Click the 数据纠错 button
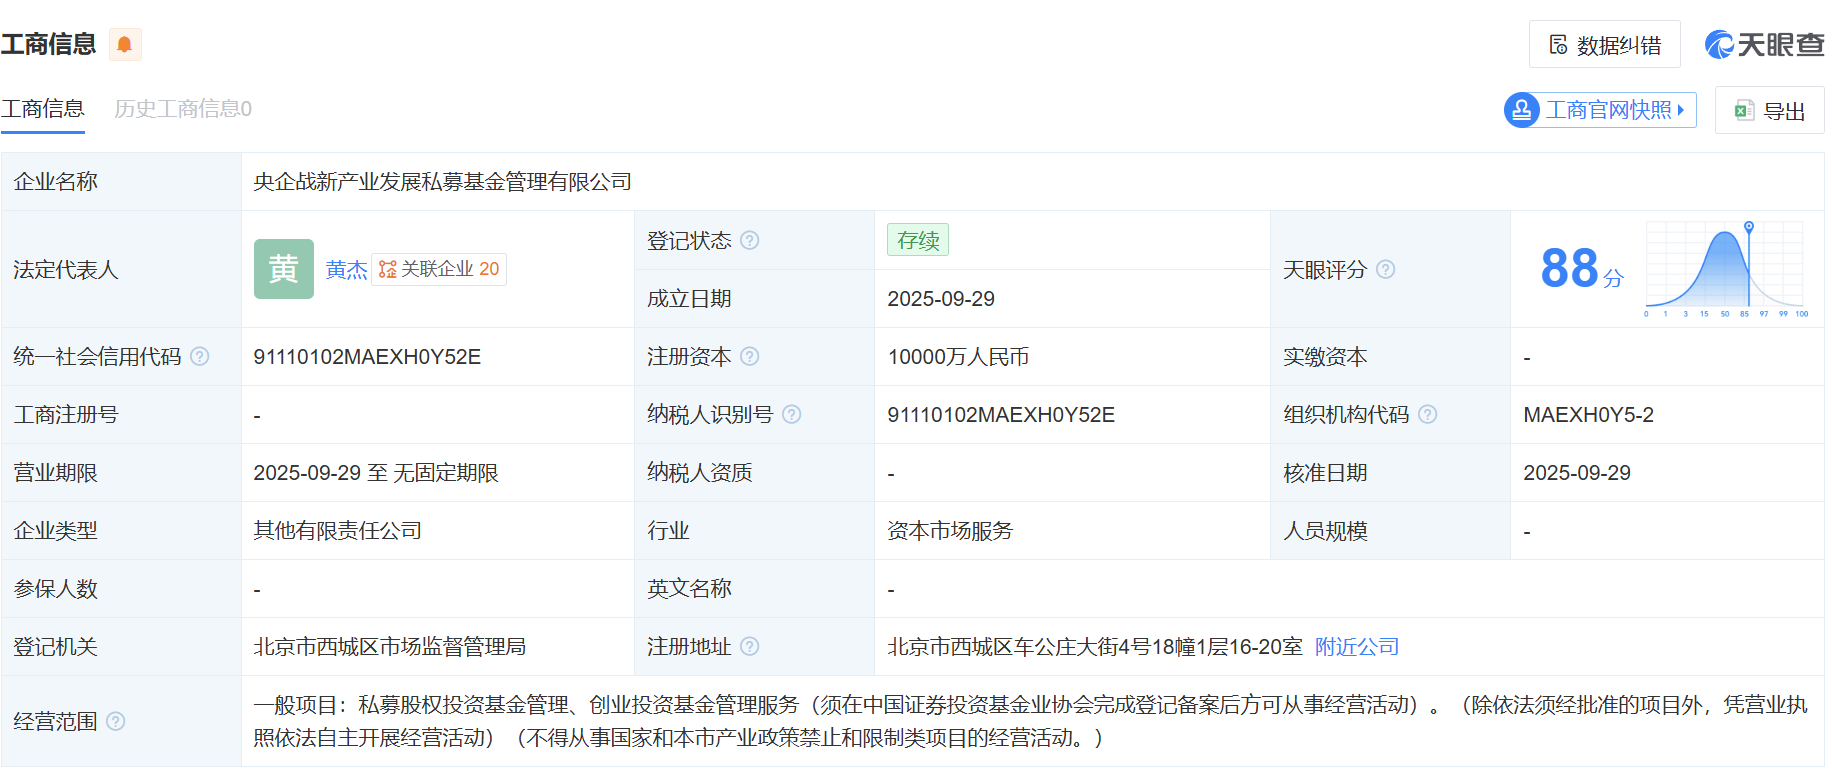The image size is (1832, 770). 1604,45
